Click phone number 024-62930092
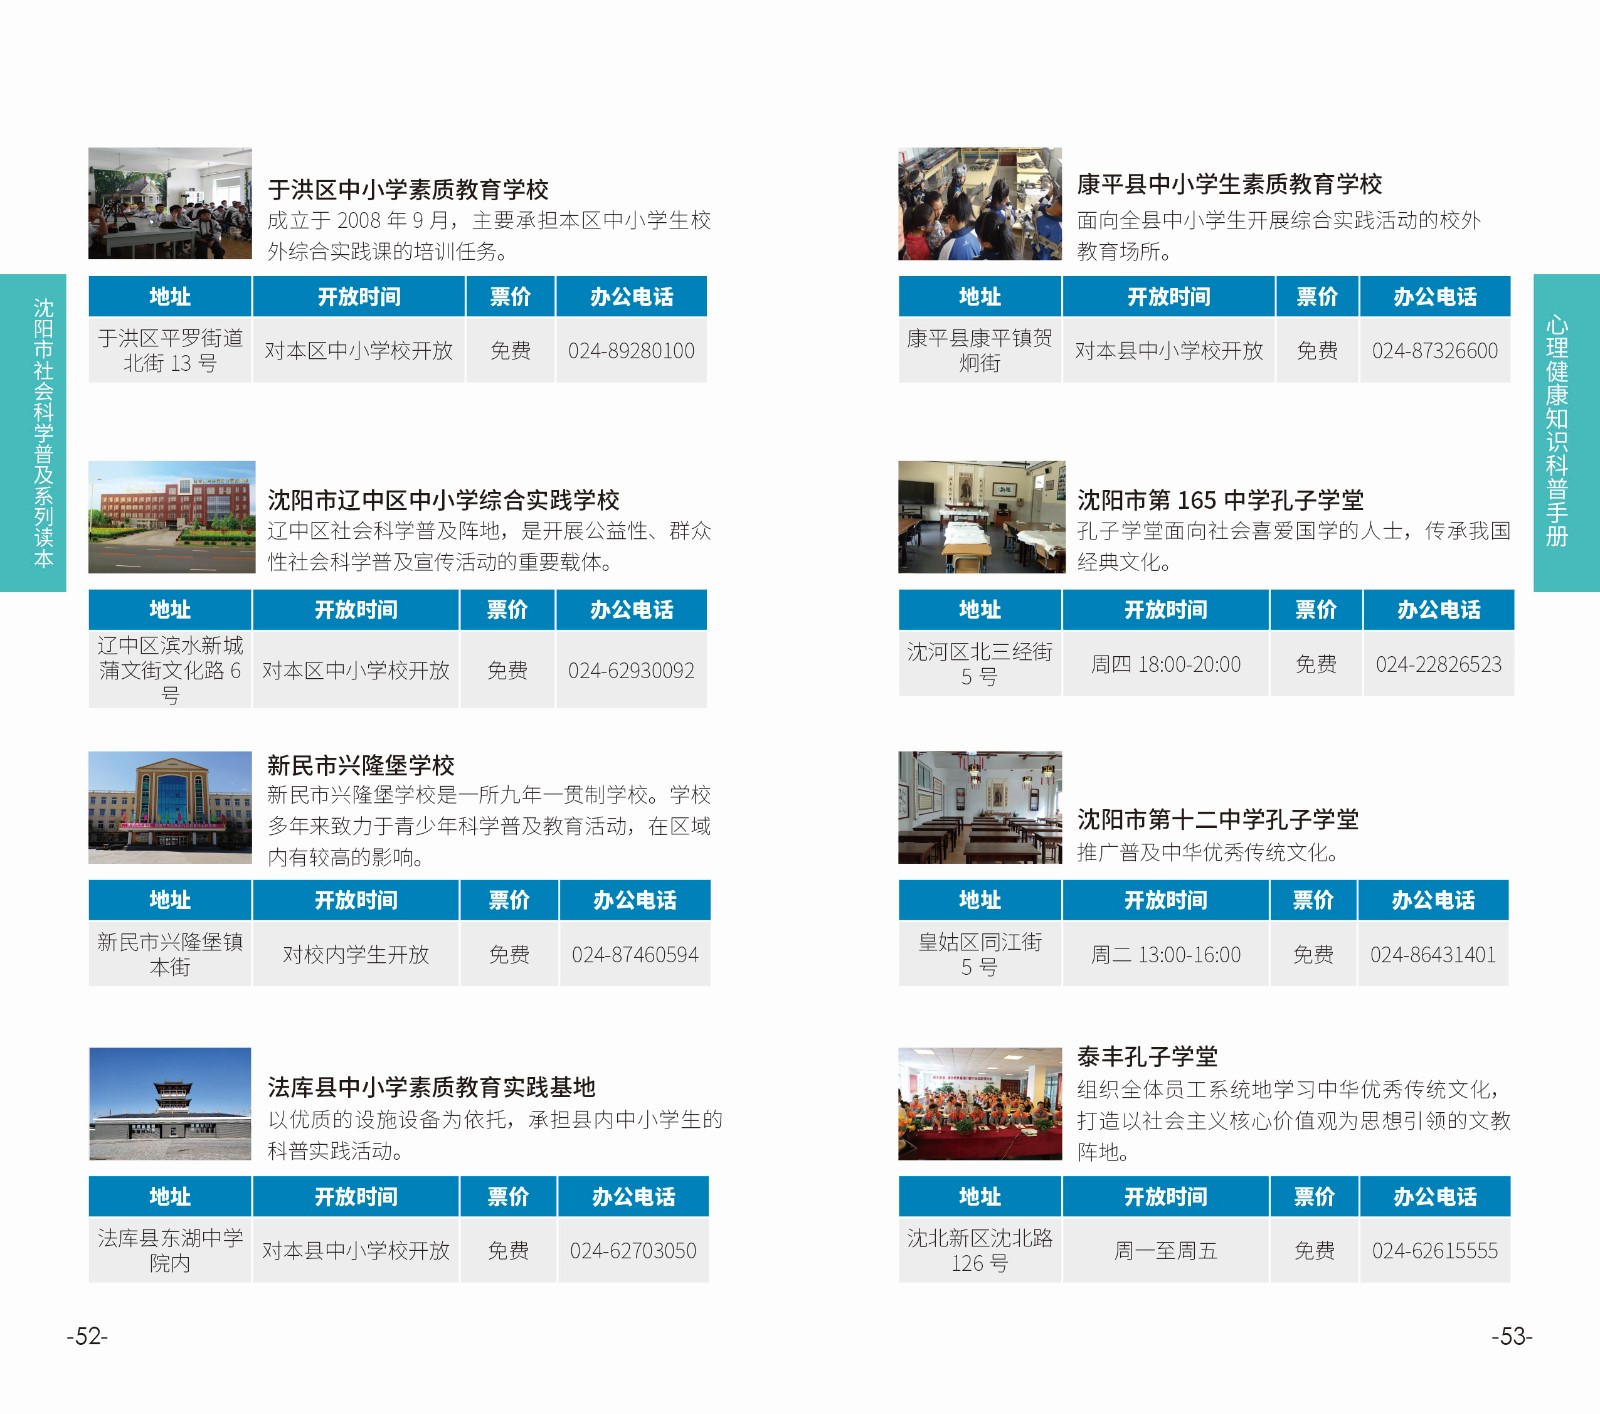Viewport: 1600px width, 1414px height. (631, 671)
